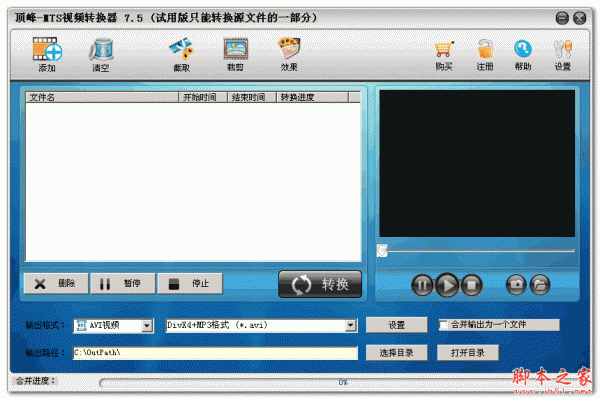The height and width of the screenshot is (399, 600).
Task: Click the 设置 button next to format
Action: [396, 325]
